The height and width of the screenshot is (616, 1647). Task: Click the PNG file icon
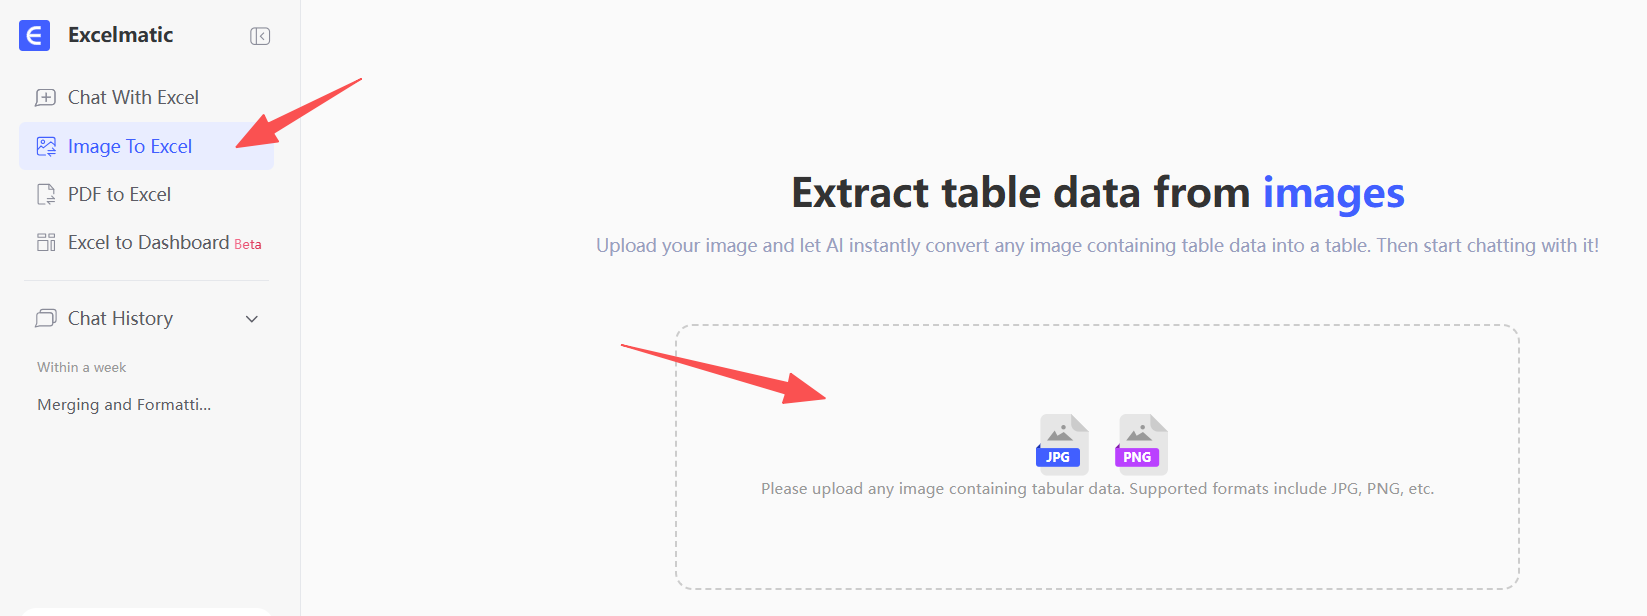pyautogui.click(x=1139, y=442)
